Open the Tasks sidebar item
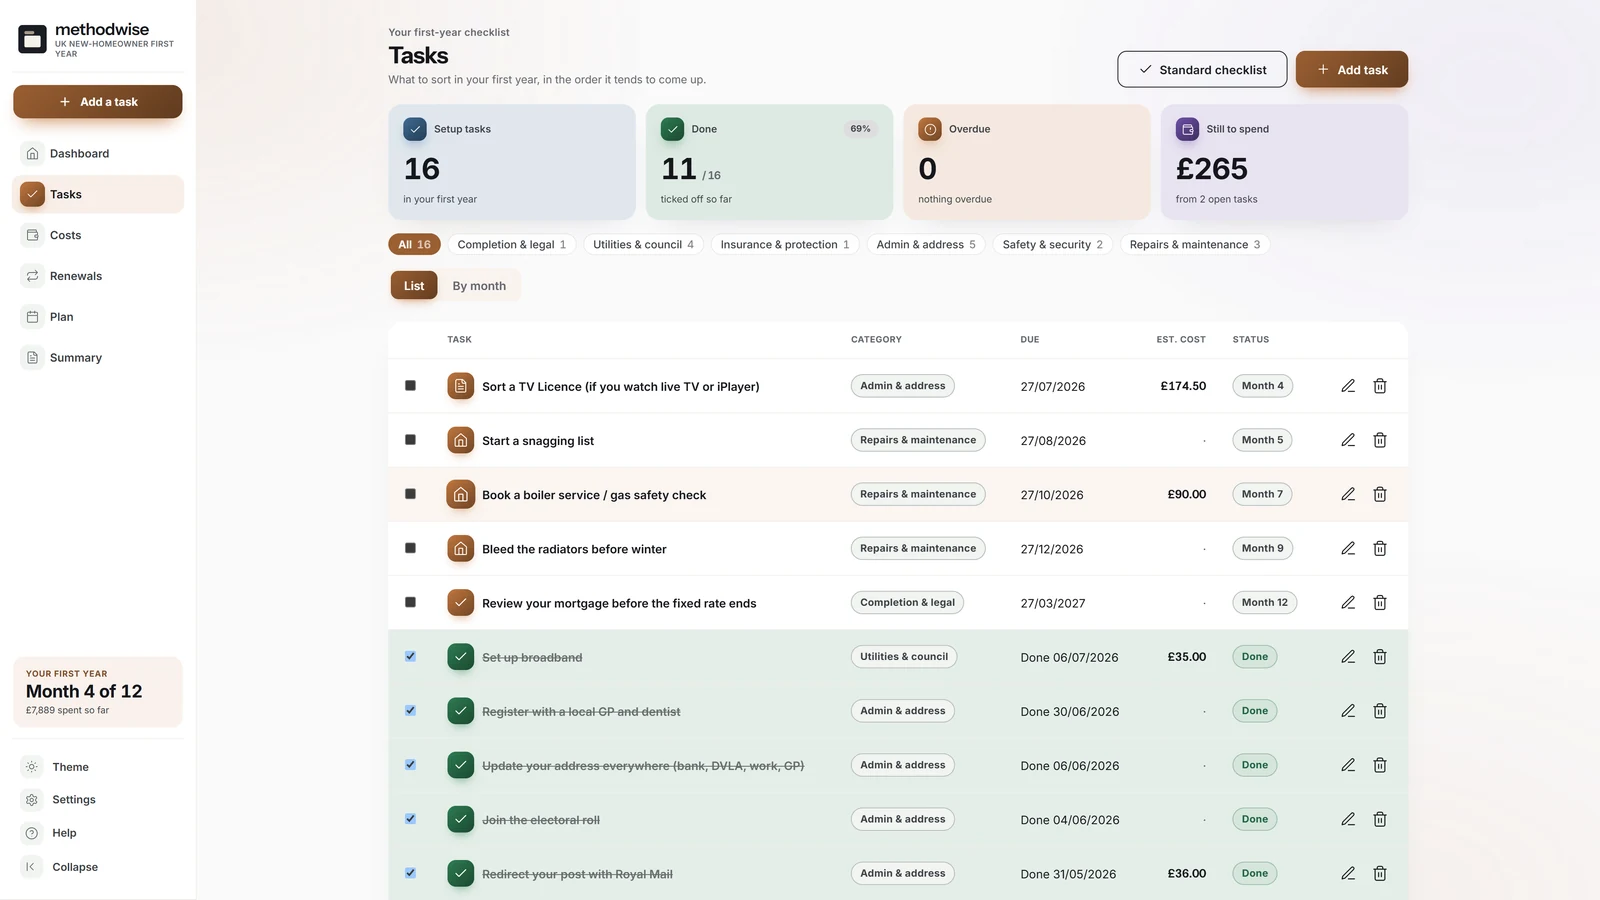Viewport: 1600px width, 900px height. tap(98, 194)
